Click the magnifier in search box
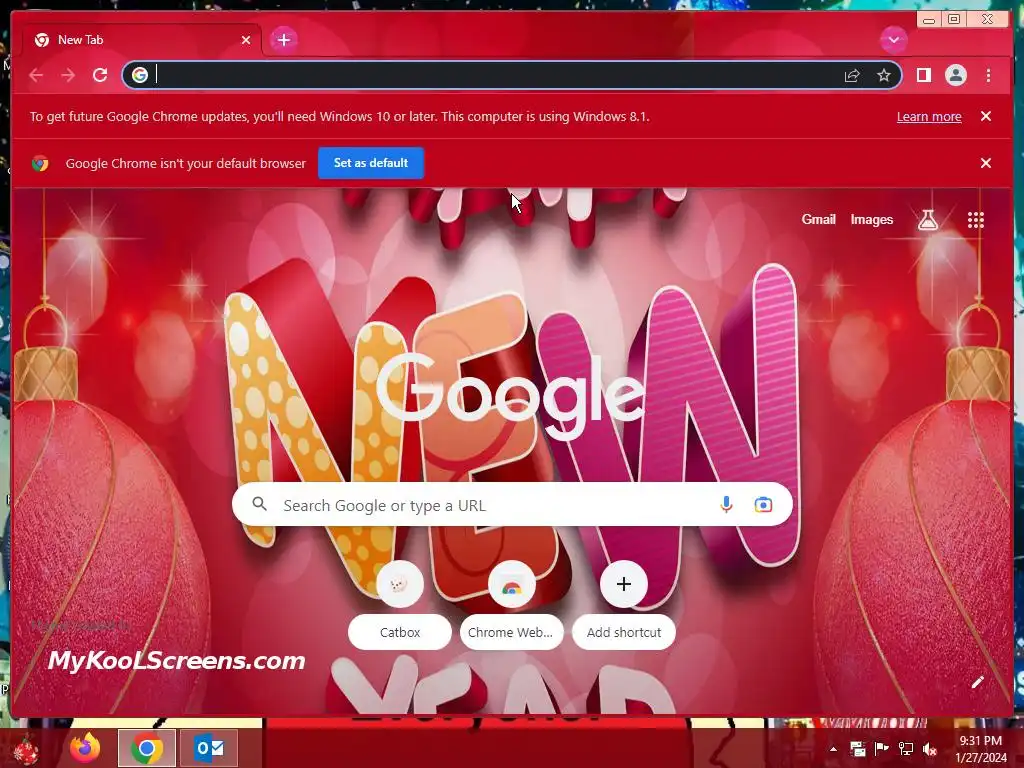Screen dimensions: 1024x768 coord(259,504)
